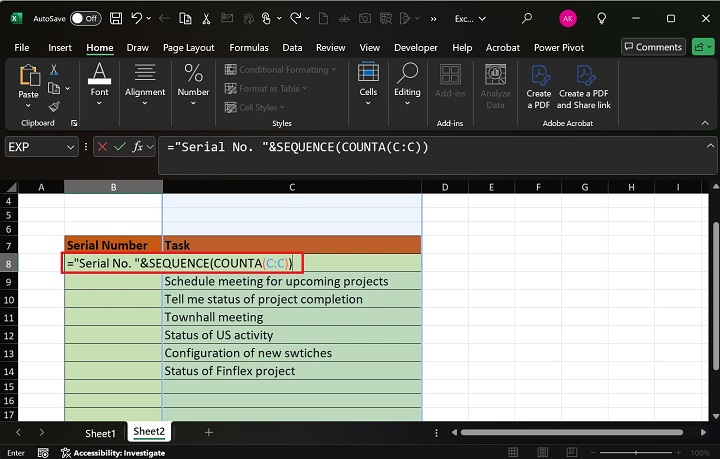Switch to the Sheet1 tab
The width and height of the screenshot is (720, 459).
pos(100,432)
